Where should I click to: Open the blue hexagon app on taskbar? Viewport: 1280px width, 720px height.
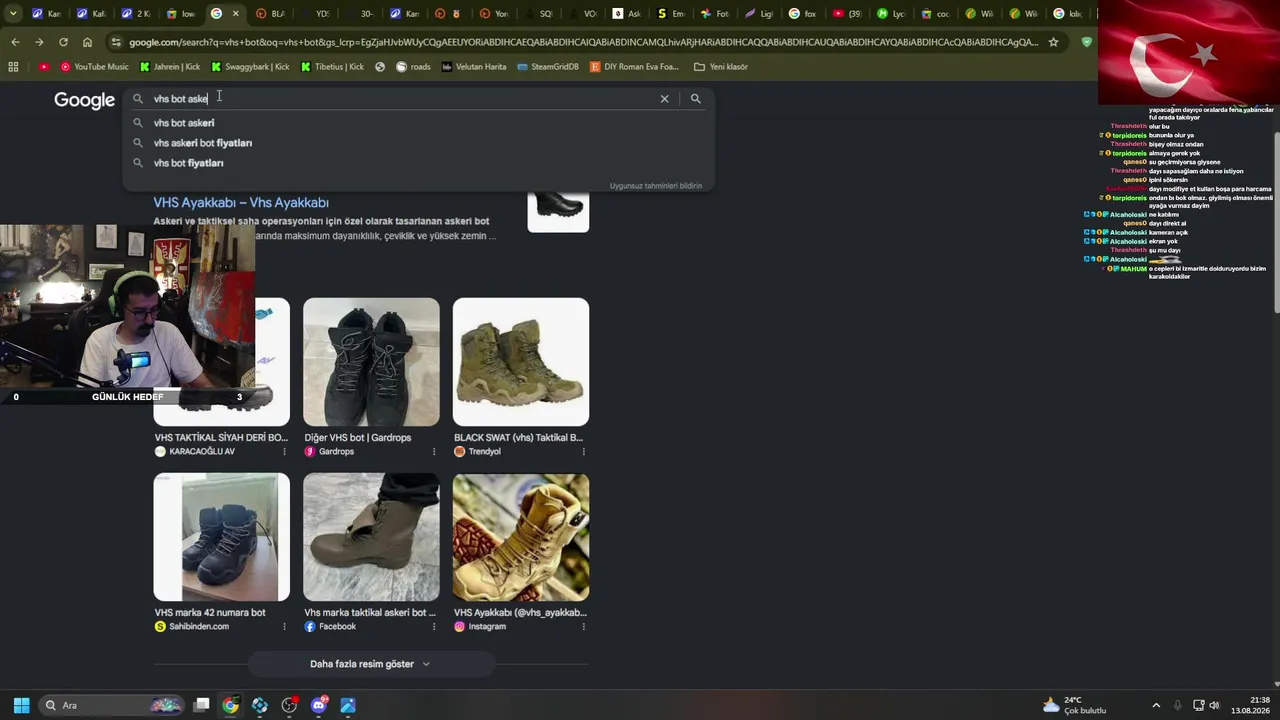[260, 705]
